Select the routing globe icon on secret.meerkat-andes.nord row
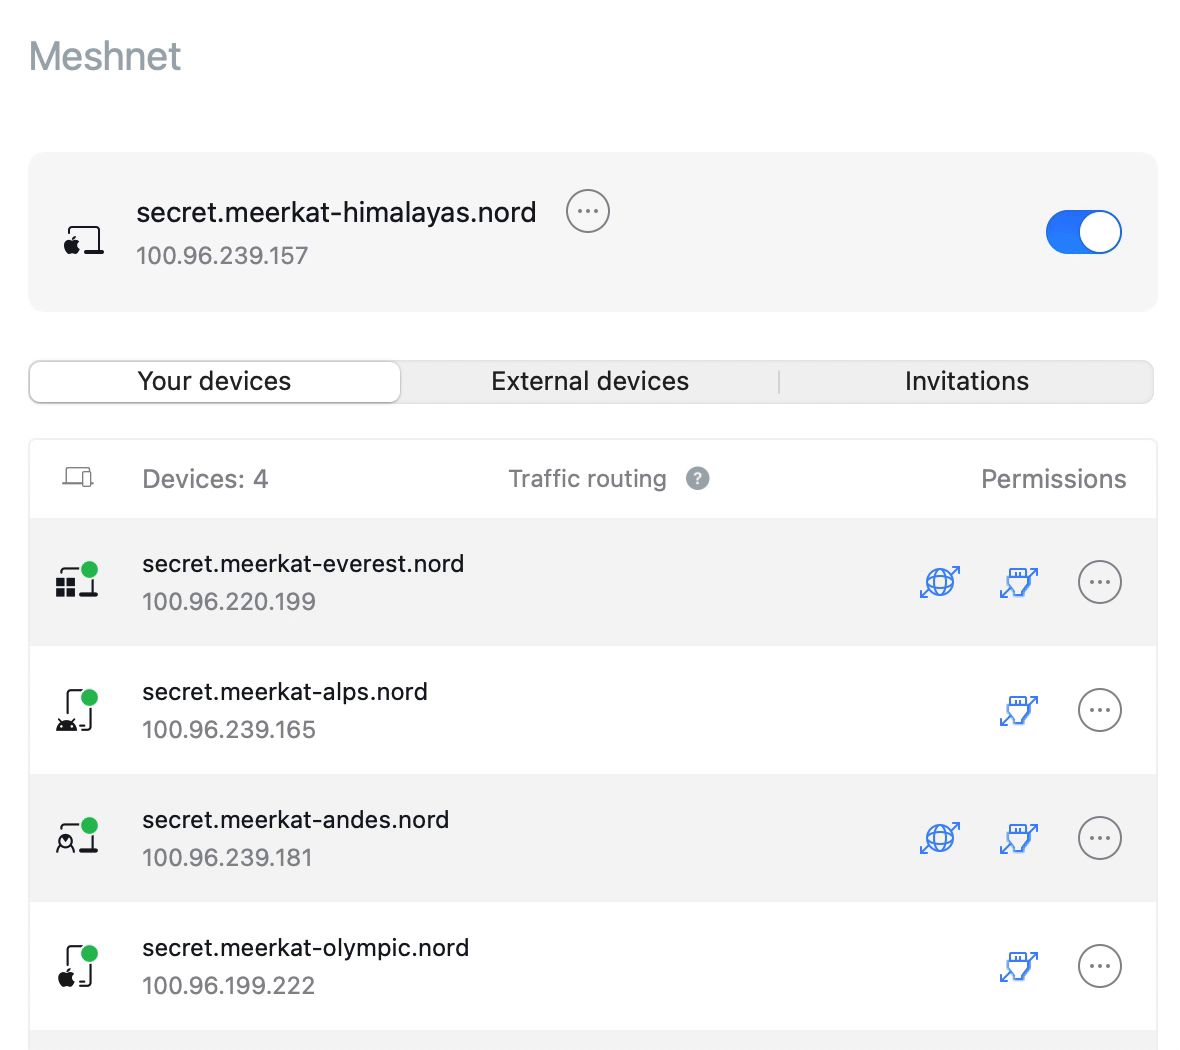 tap(939, 838)
